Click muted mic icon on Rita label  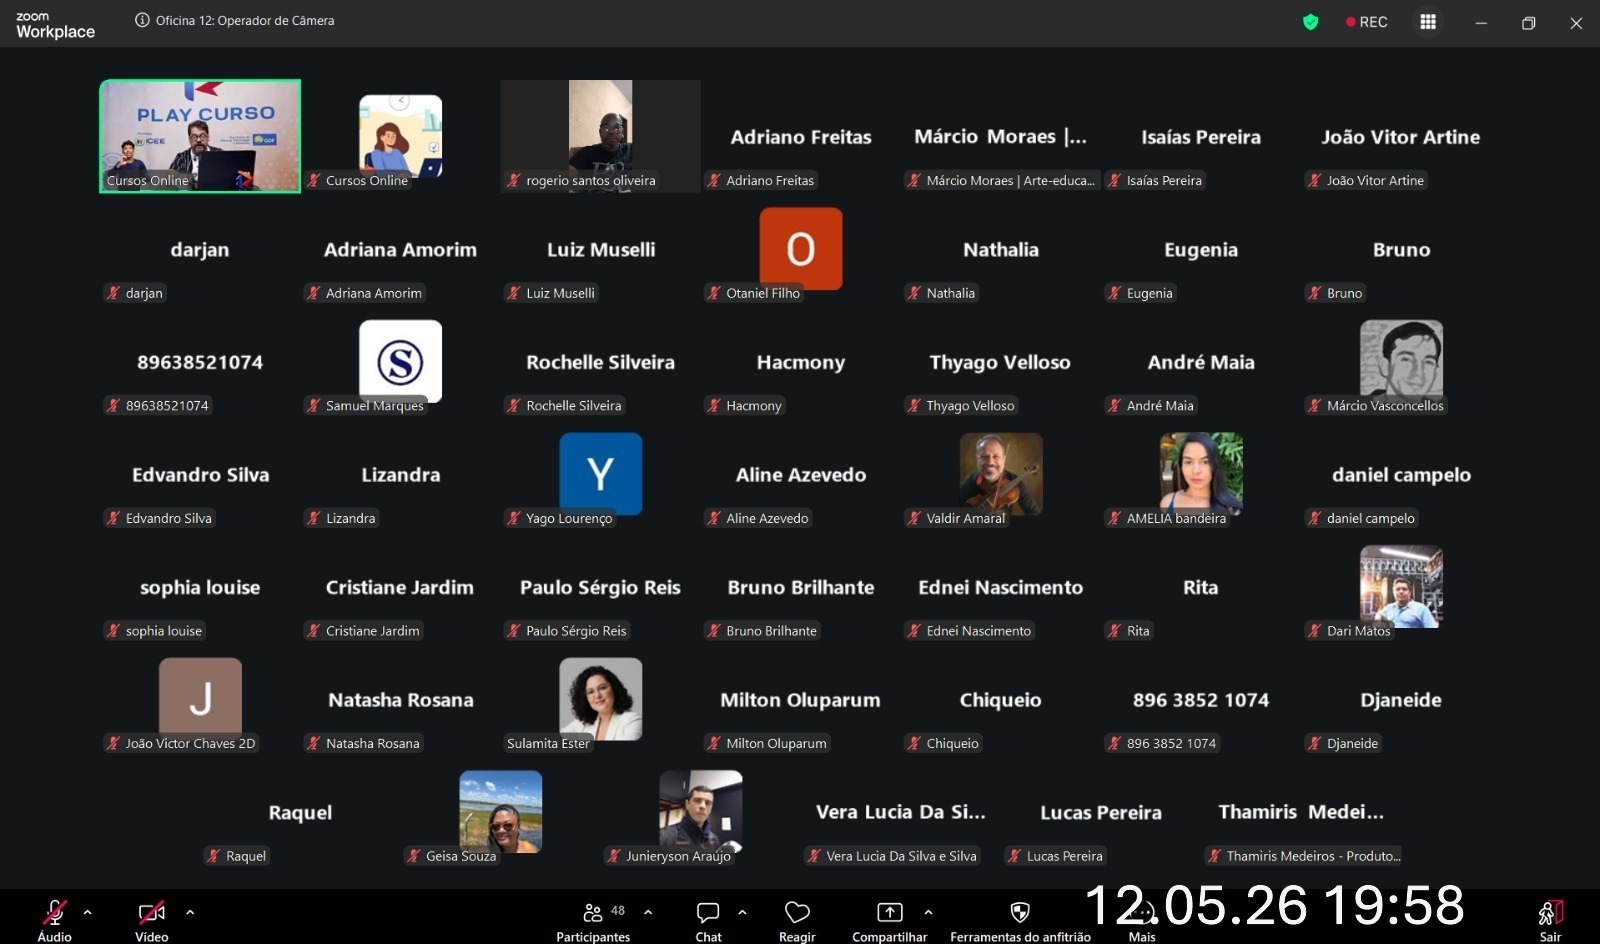pyautogui.click(x=1114, y=631)
